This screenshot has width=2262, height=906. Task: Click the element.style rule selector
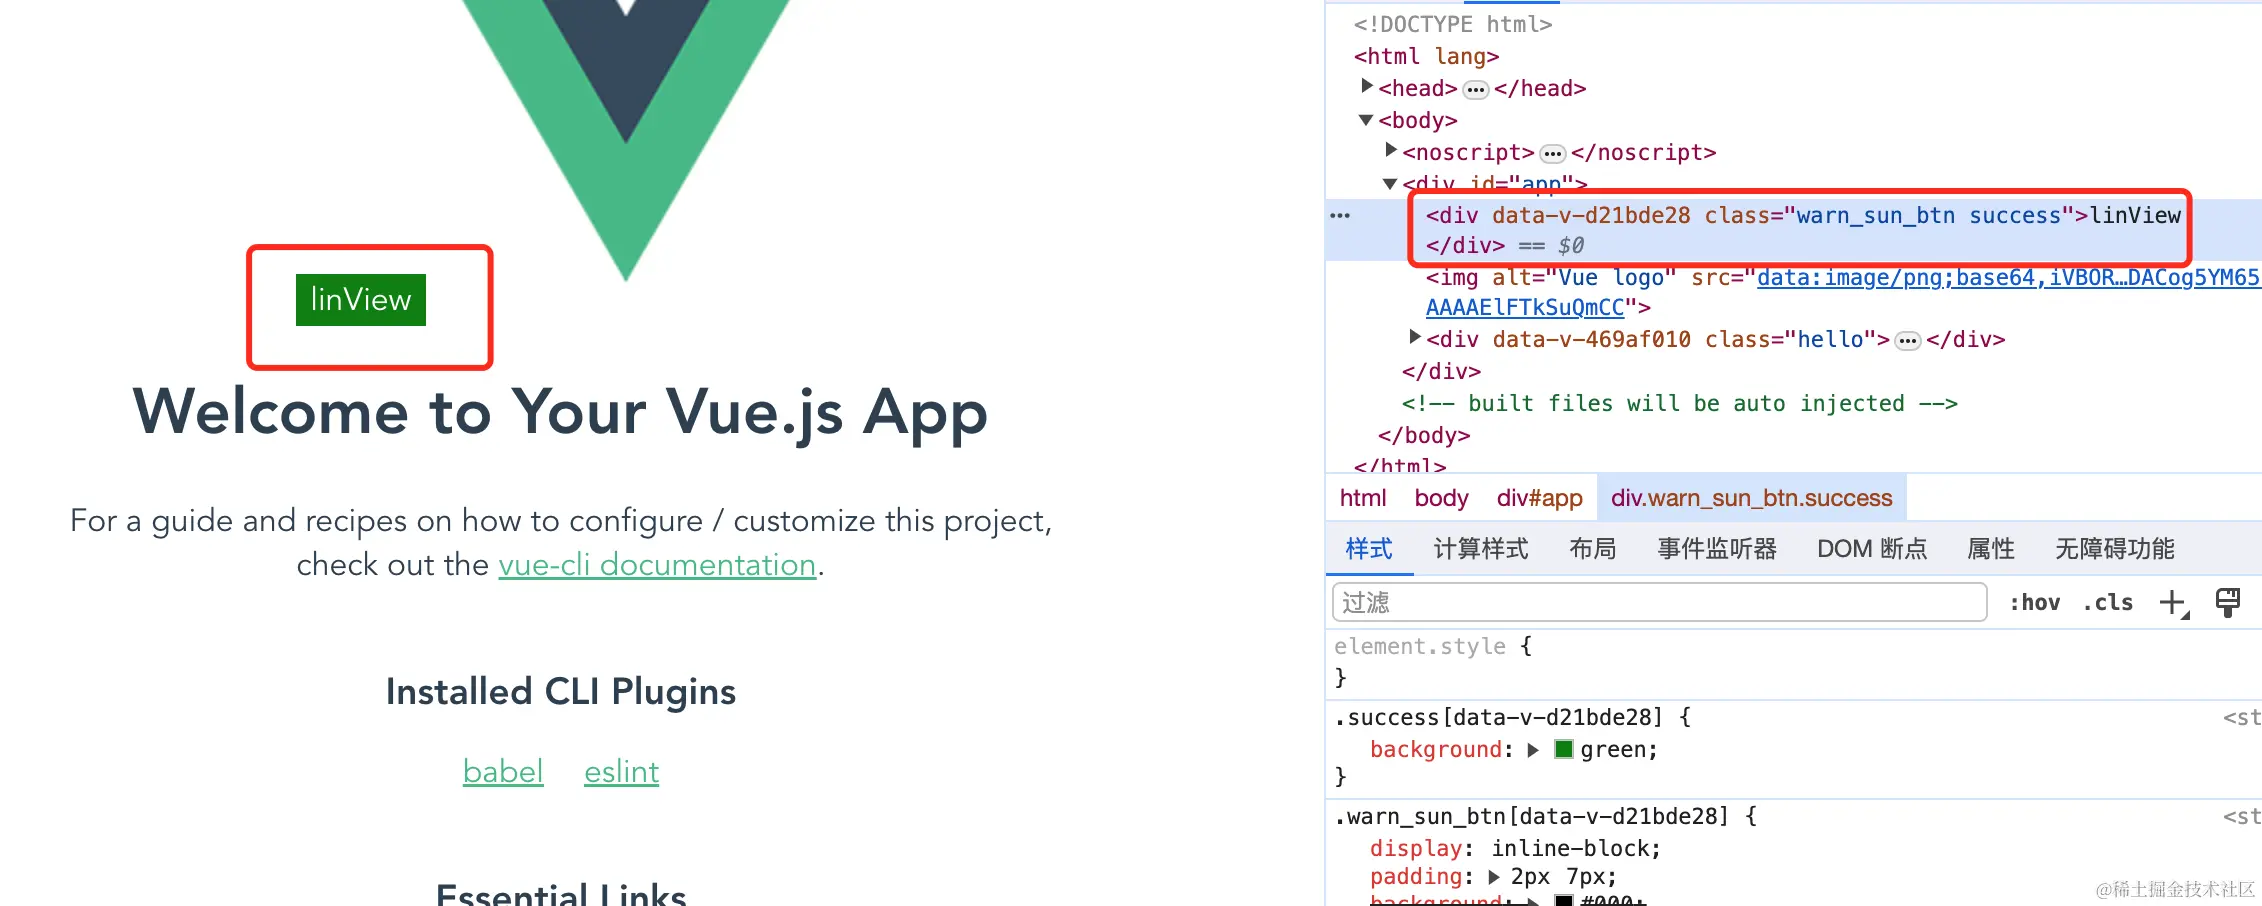click(x=1420, y=647)
